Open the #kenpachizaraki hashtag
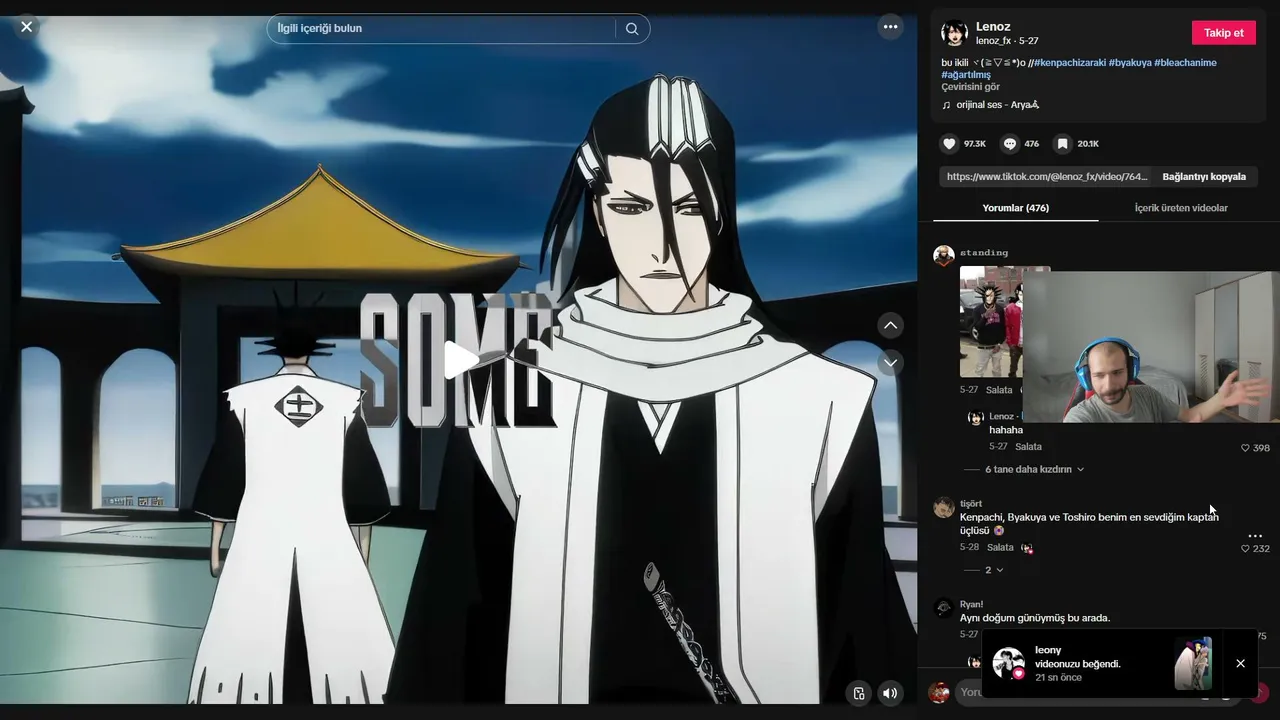 click(x=1069, y=63)
